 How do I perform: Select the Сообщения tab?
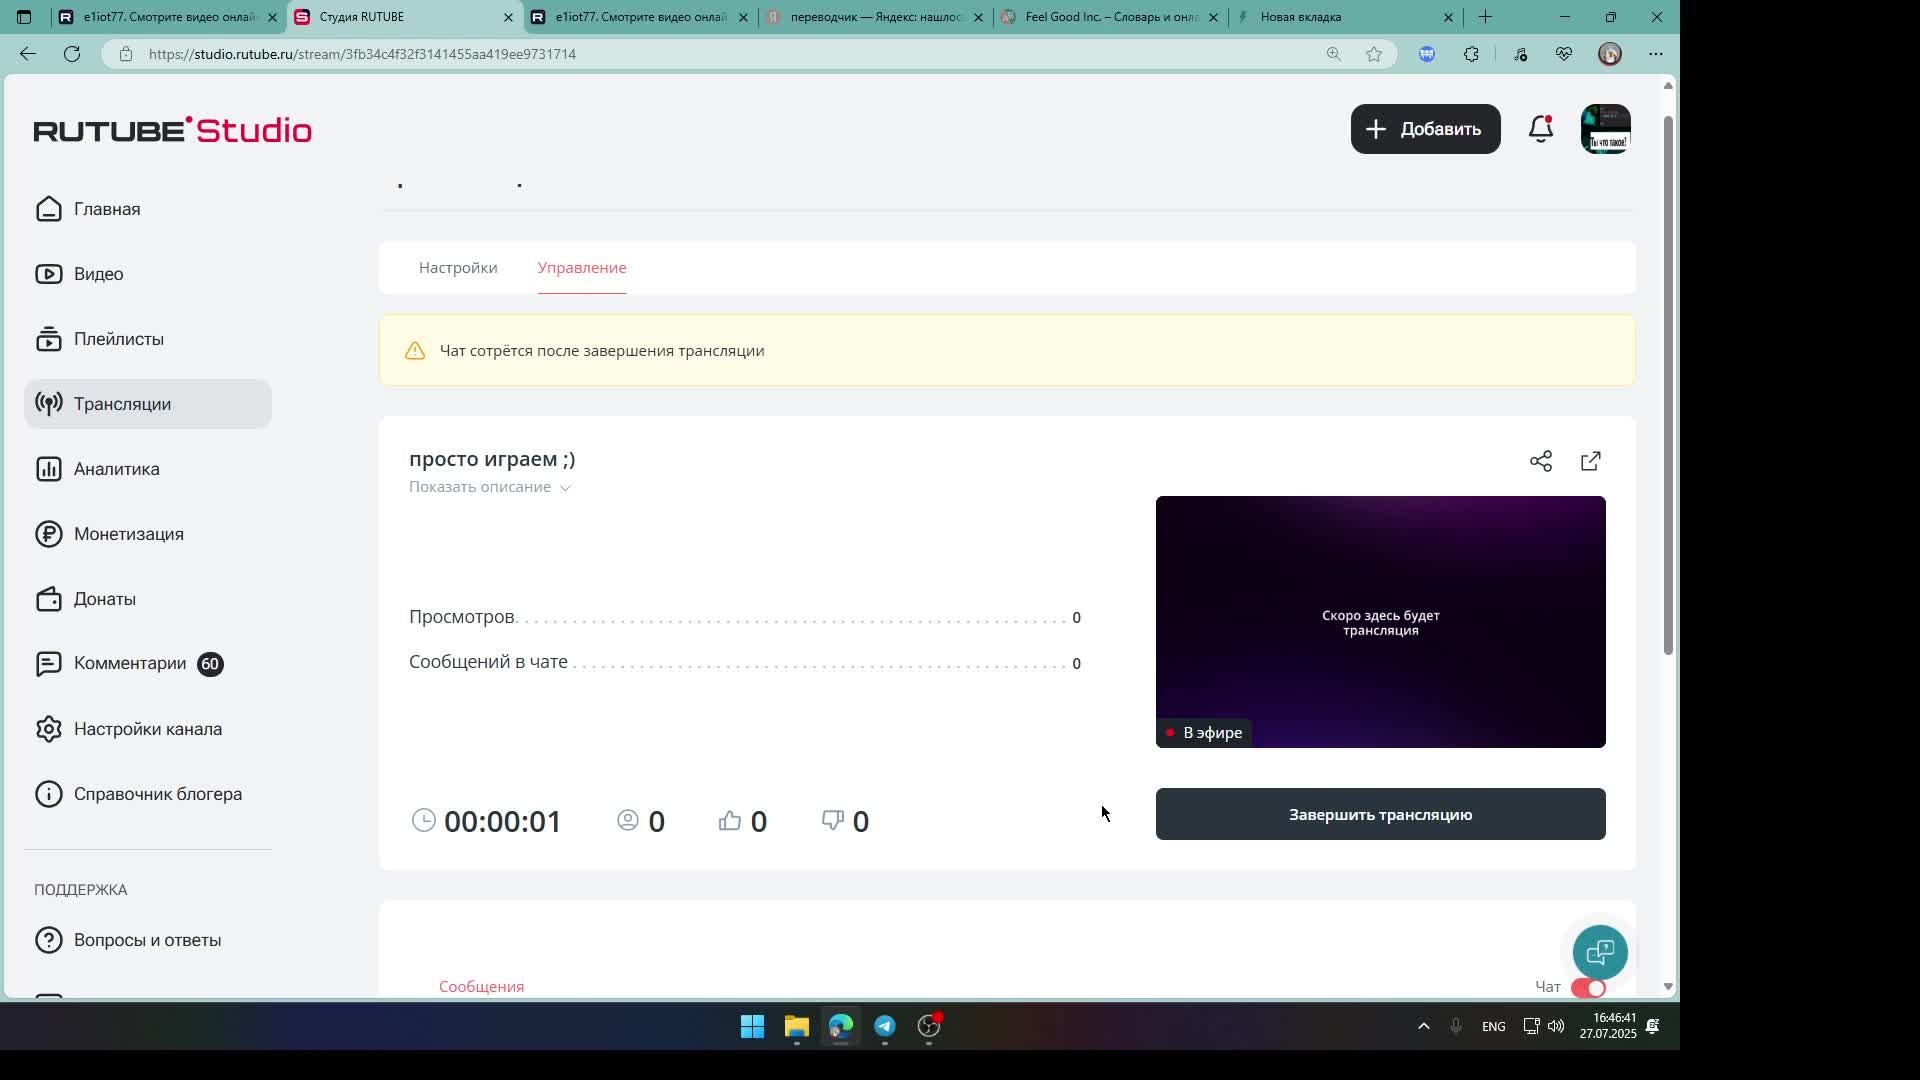click(x=481, y=986)
